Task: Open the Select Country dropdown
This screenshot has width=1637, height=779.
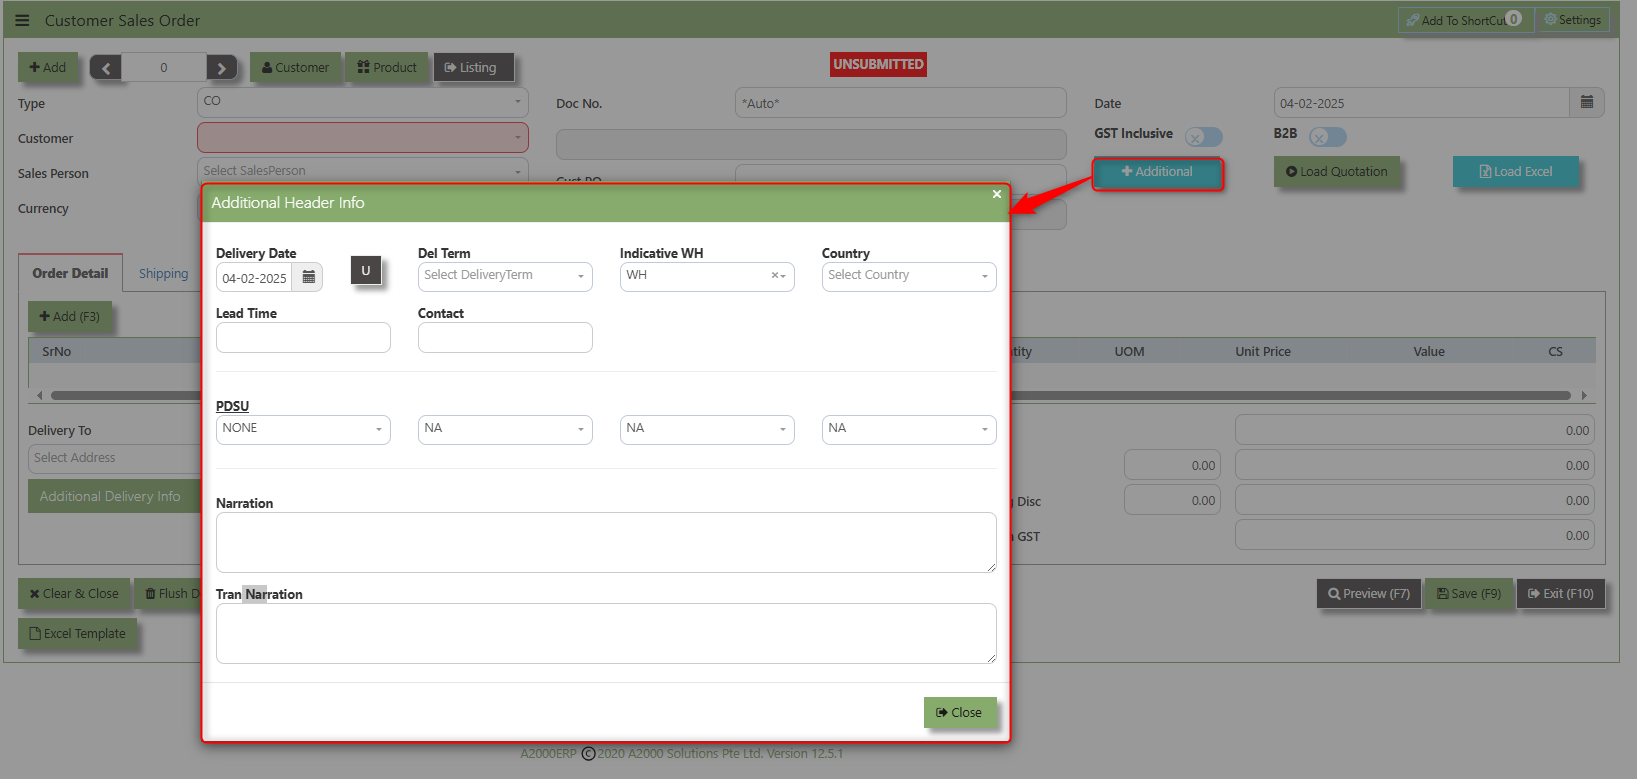Action: point(909,276)
